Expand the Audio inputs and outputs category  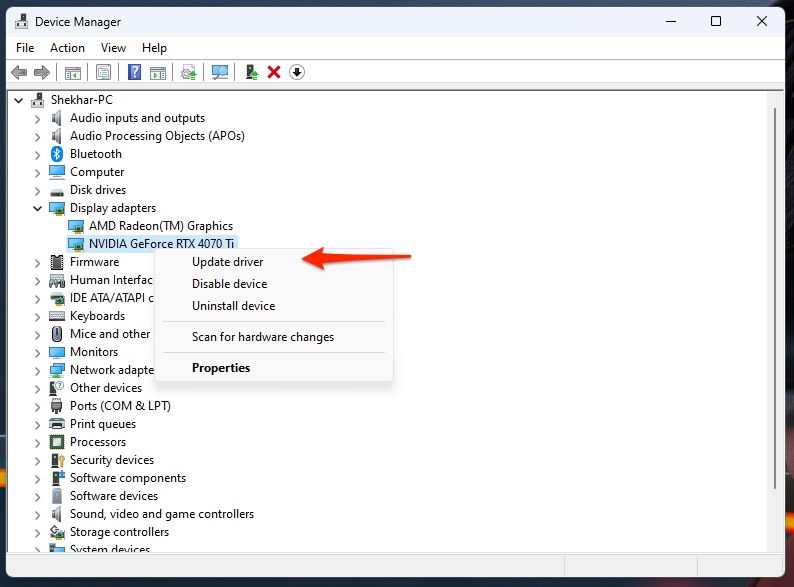click(x=38, y=118)
